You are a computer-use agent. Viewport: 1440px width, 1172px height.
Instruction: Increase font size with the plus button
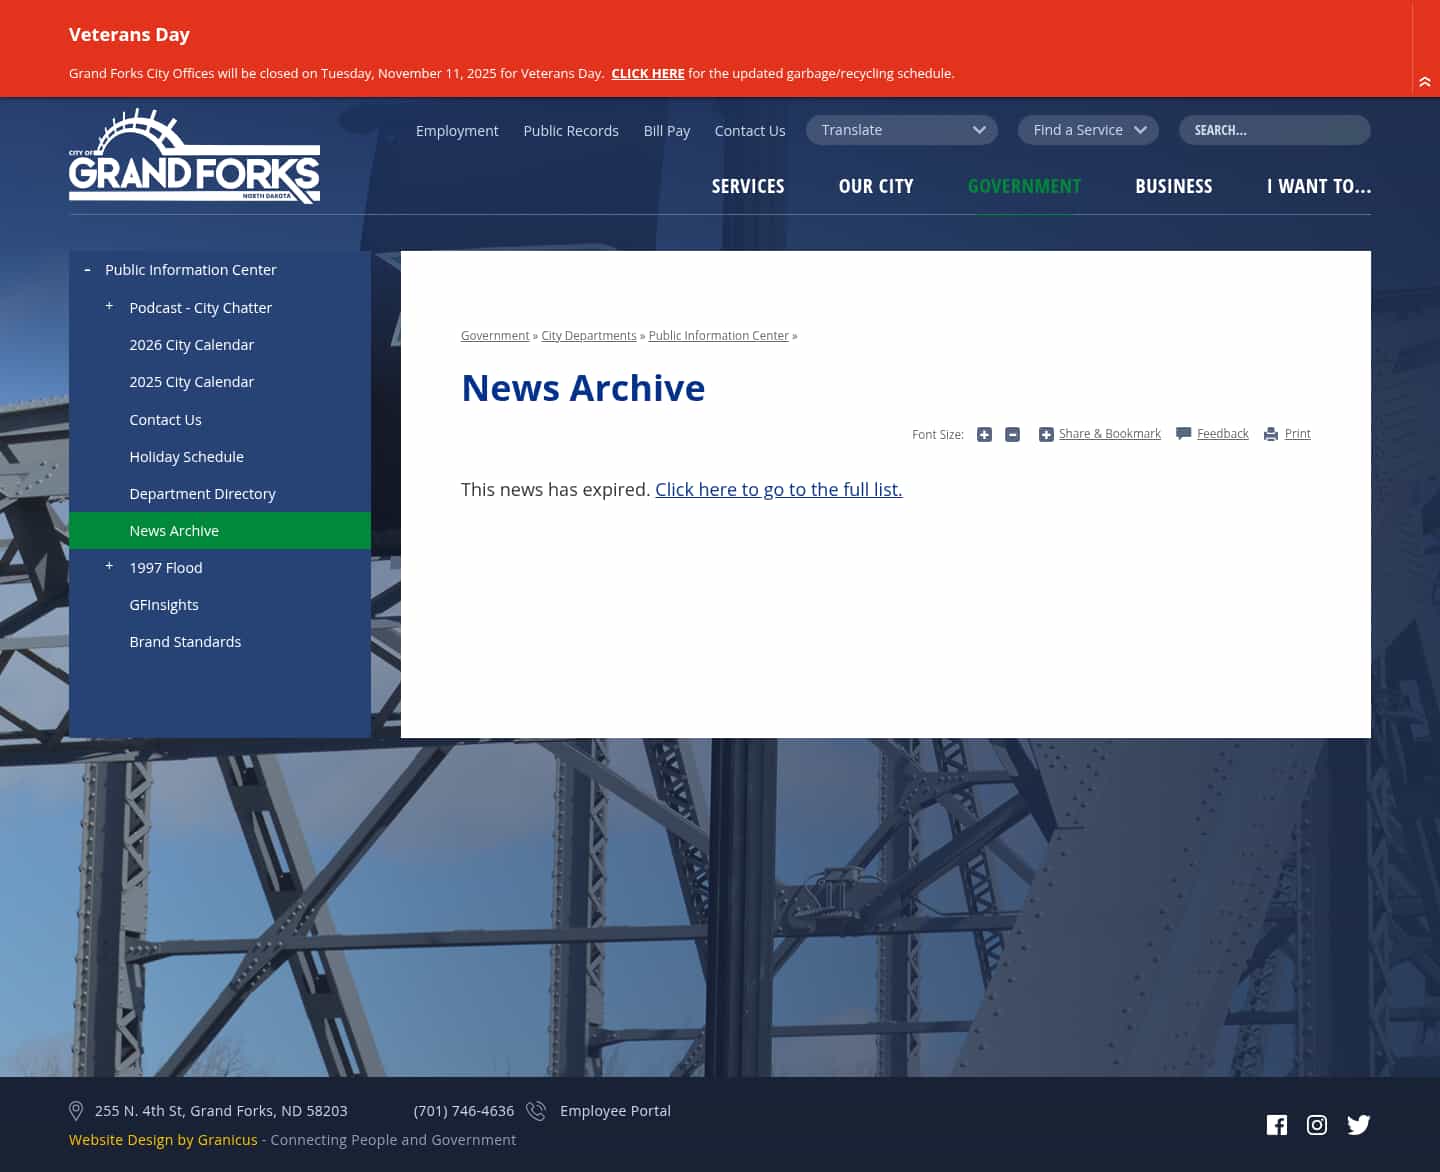point(984,434)
